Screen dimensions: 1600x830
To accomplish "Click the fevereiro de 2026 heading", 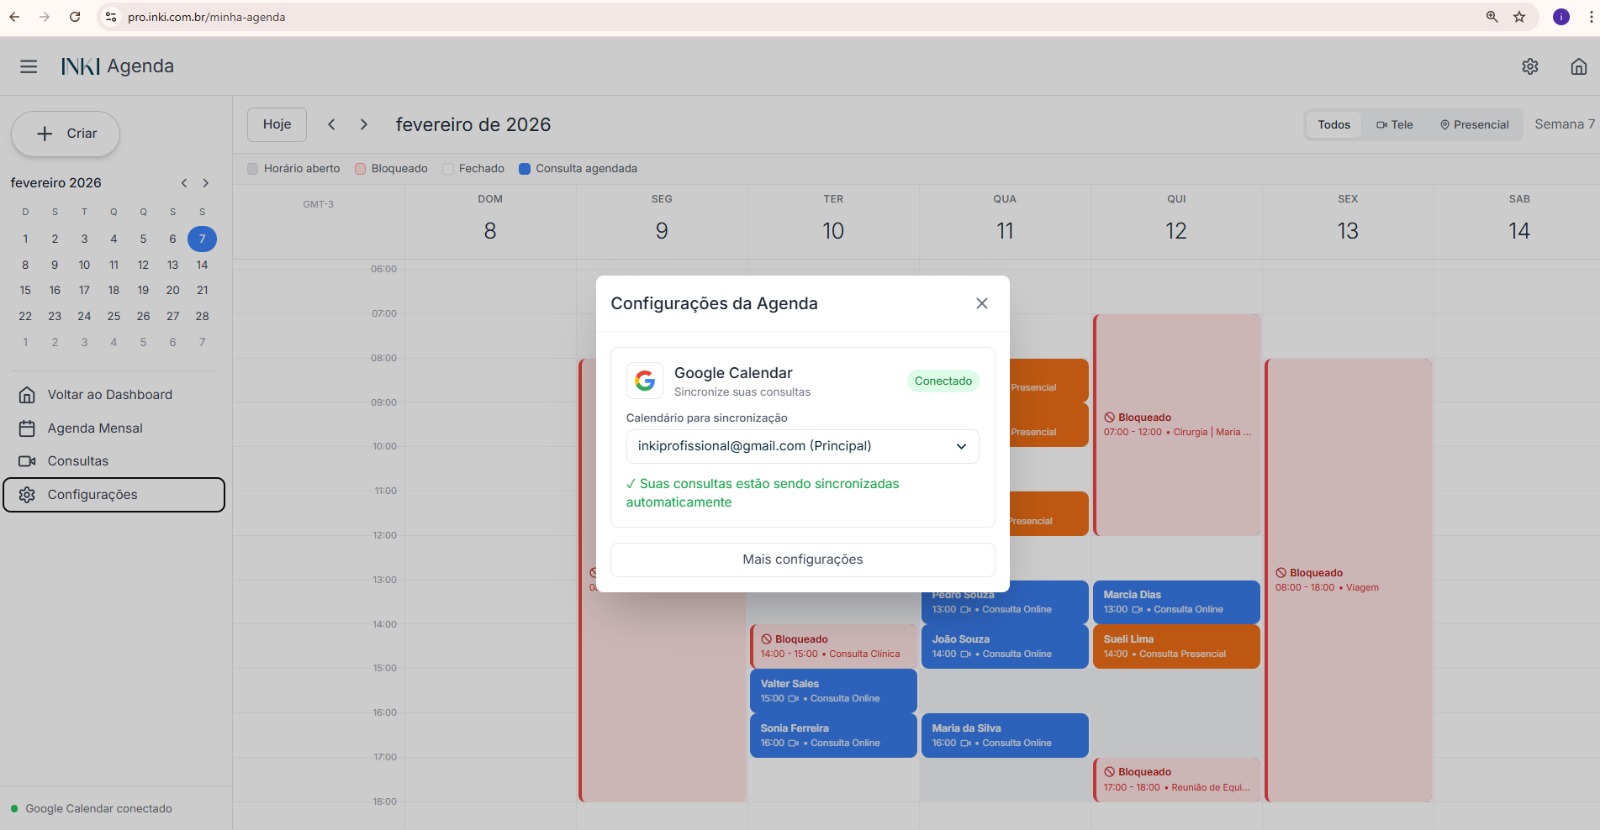I will (473, 125).
